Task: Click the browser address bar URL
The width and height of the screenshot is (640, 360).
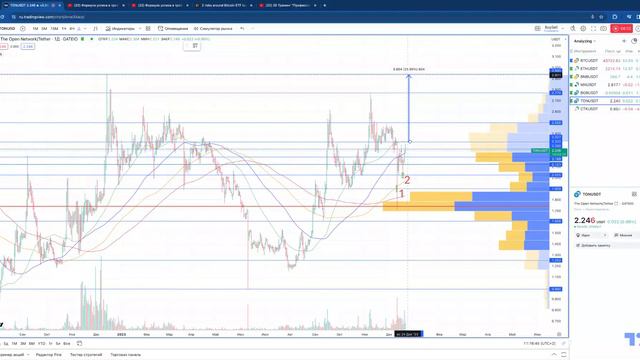Action: pyautogui.click(x=51, y=17)
